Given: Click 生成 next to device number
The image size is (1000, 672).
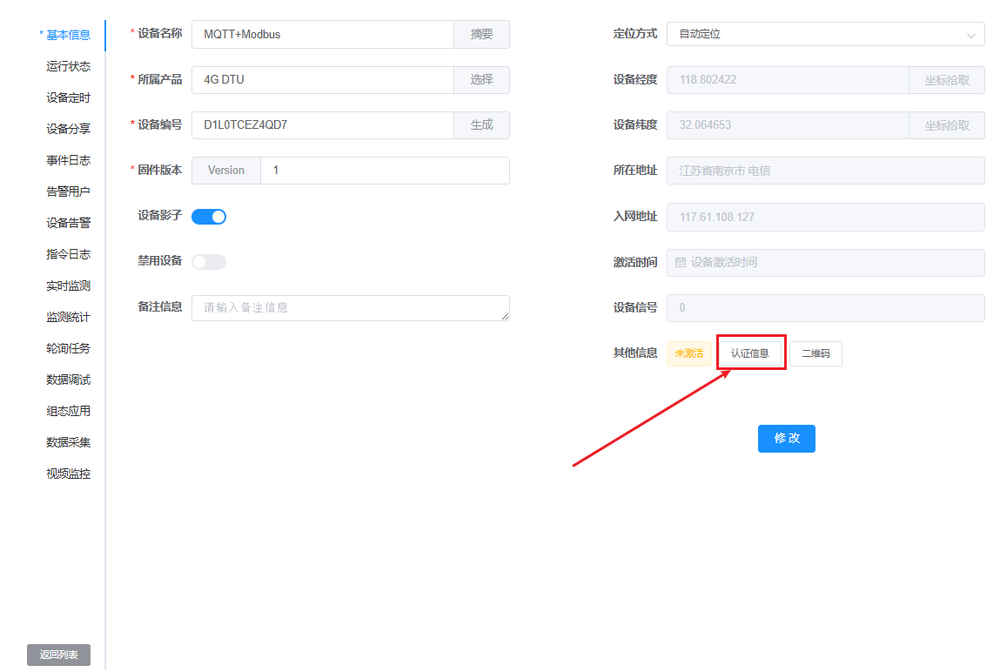Looking at the screenshot, I should tap(481, 125).
